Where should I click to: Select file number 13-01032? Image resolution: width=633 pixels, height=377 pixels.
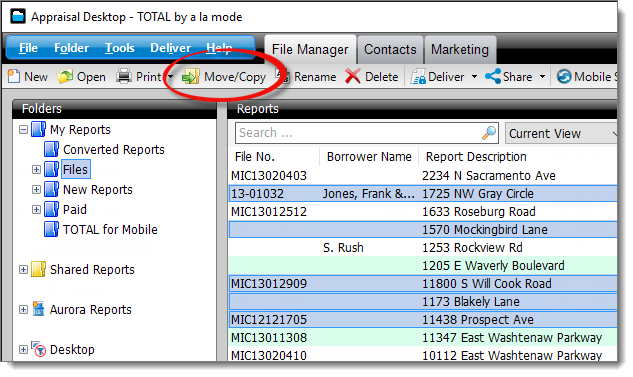258,194
